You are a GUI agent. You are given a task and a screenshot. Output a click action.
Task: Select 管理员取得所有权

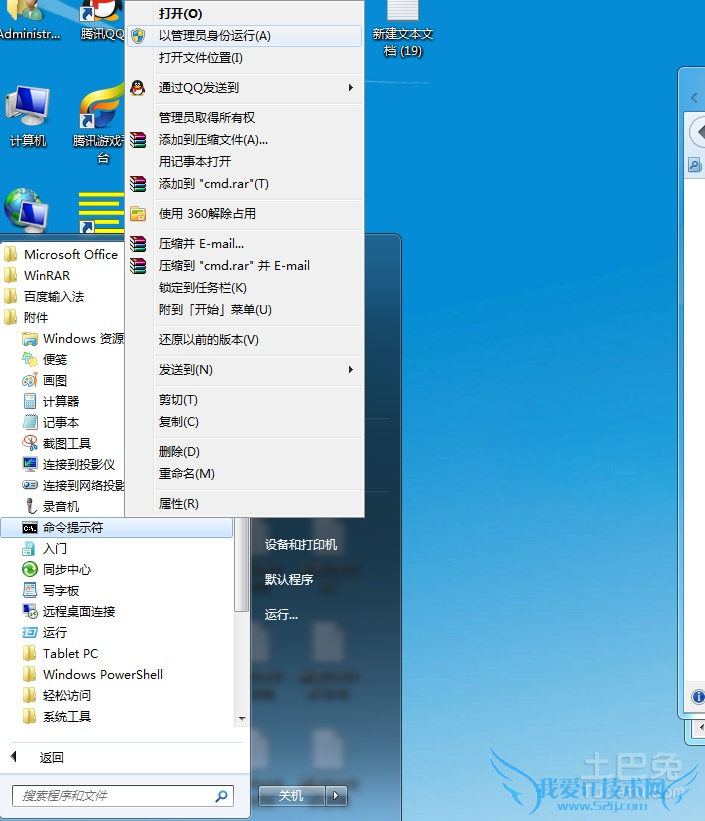tap(245, 117)
